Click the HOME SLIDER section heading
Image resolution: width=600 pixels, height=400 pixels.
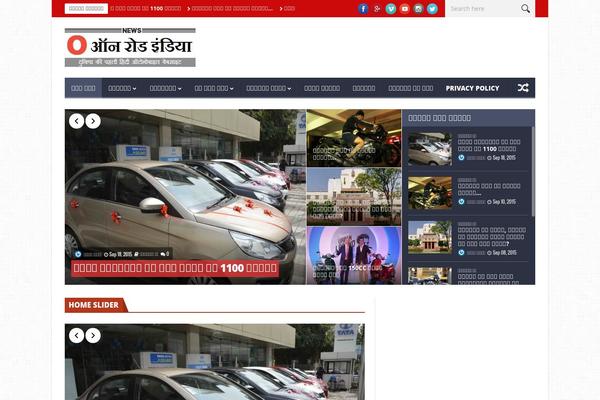coord(93,305)
